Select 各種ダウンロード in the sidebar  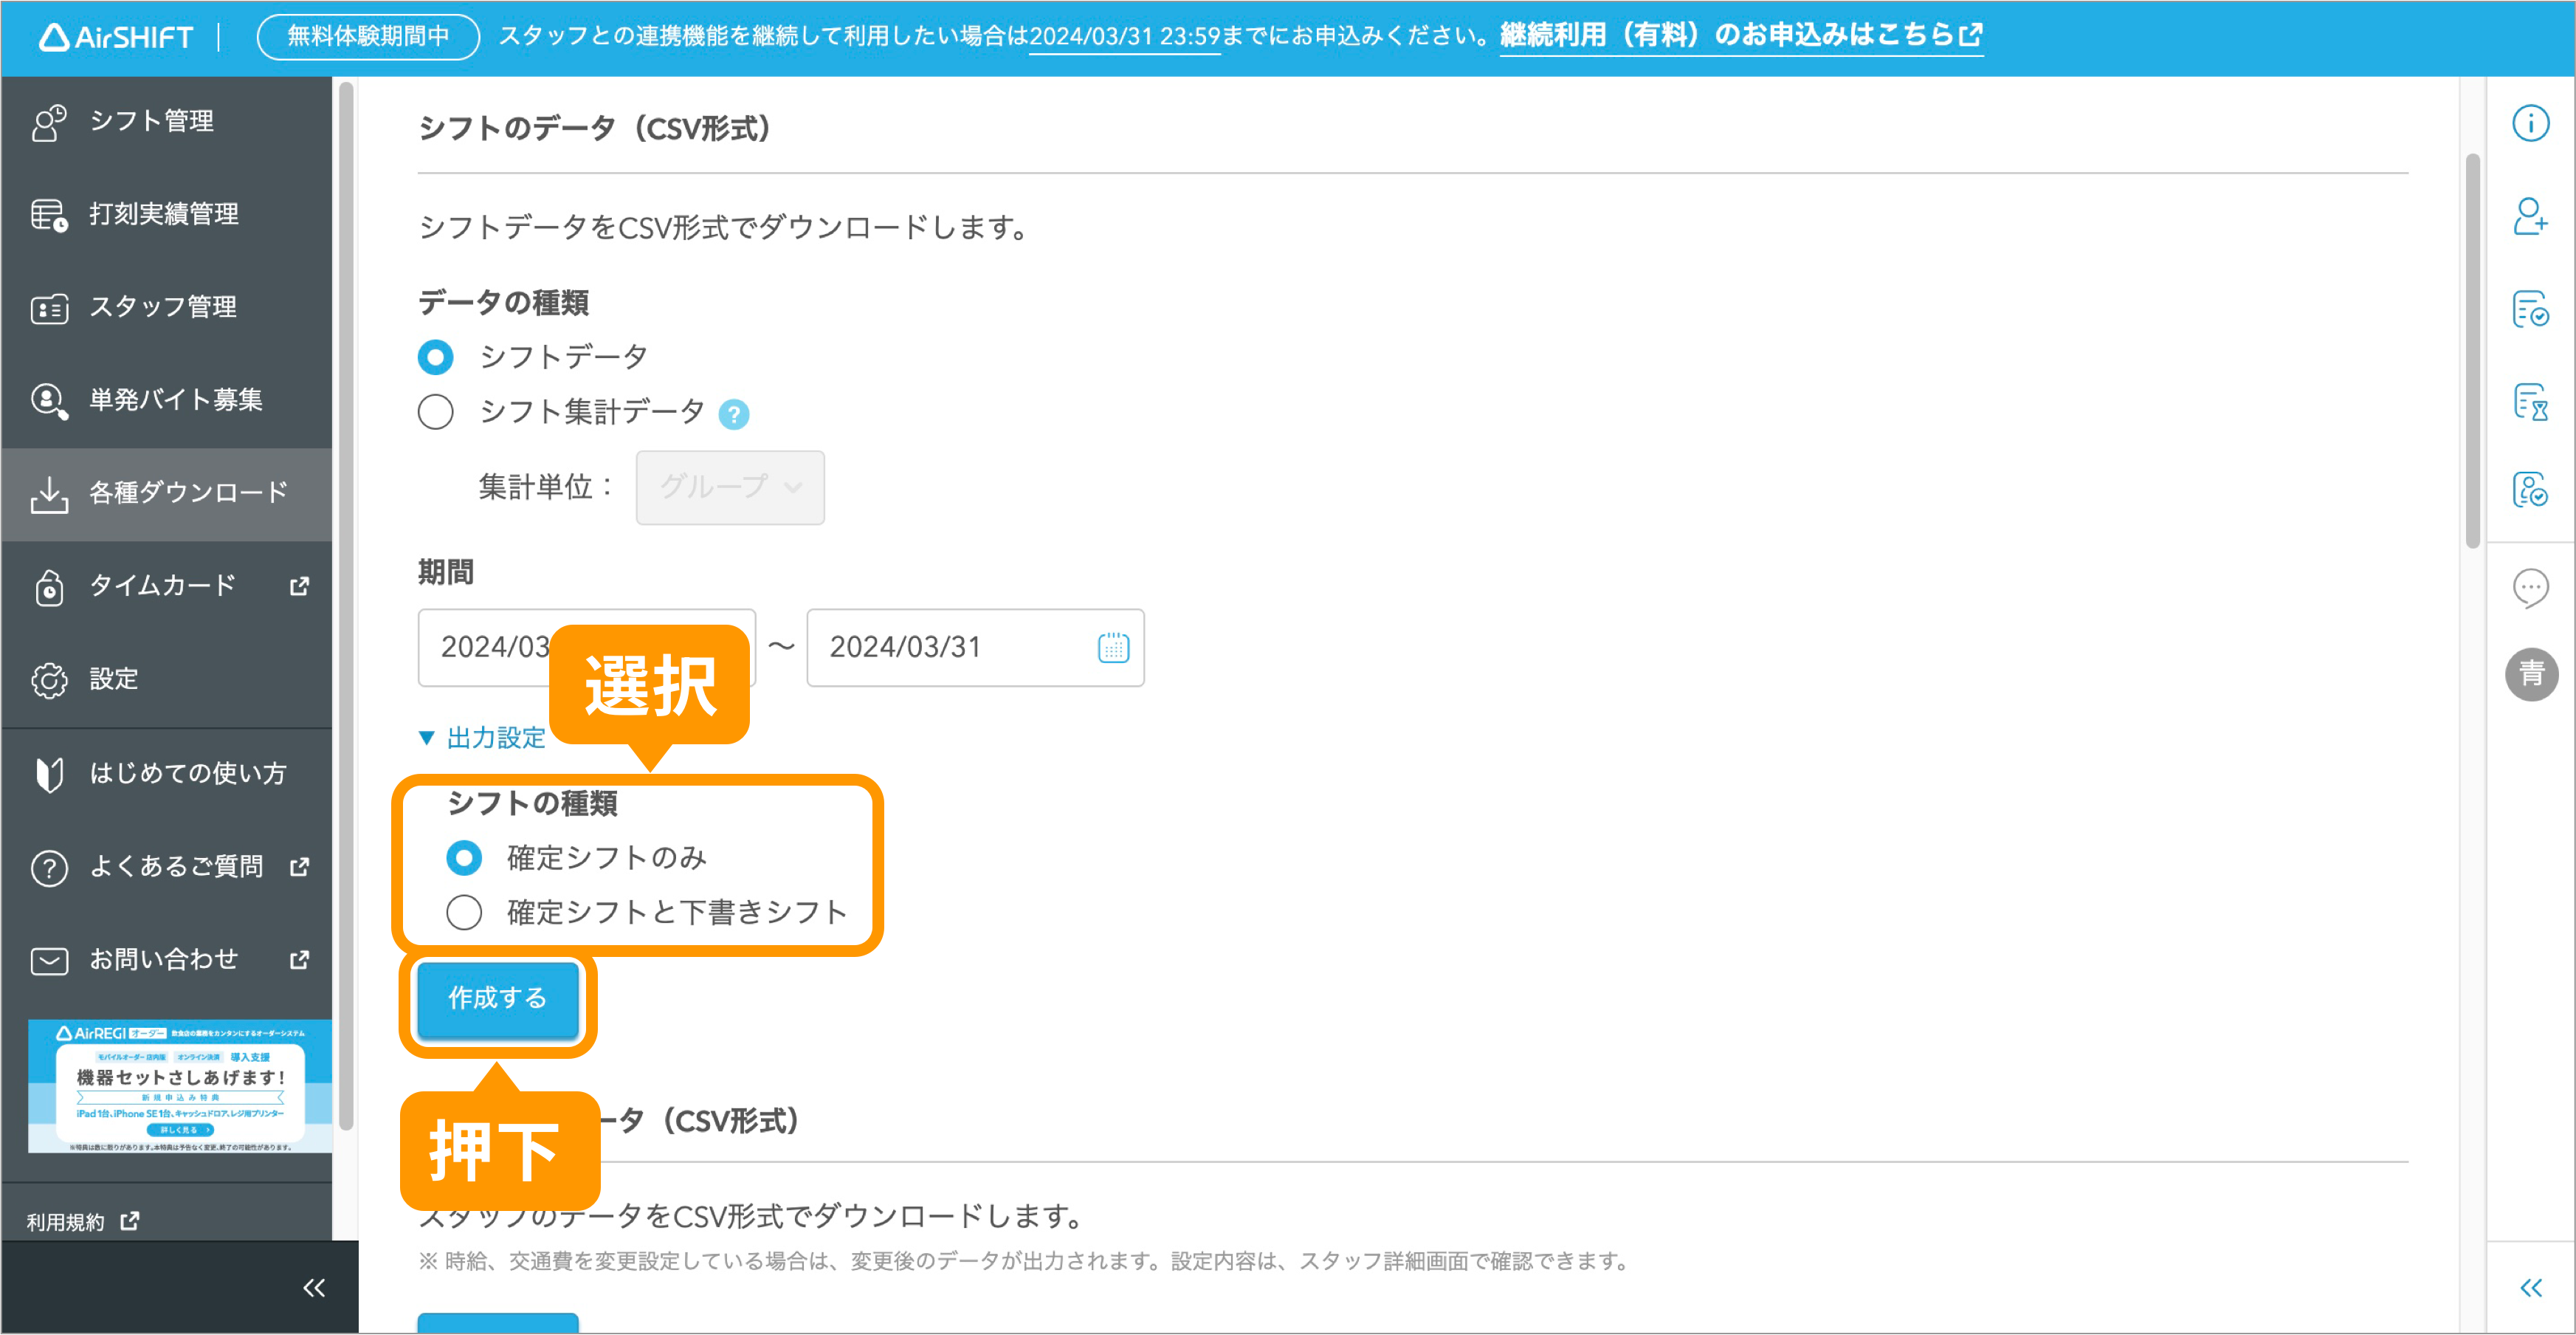pos(166,493)
